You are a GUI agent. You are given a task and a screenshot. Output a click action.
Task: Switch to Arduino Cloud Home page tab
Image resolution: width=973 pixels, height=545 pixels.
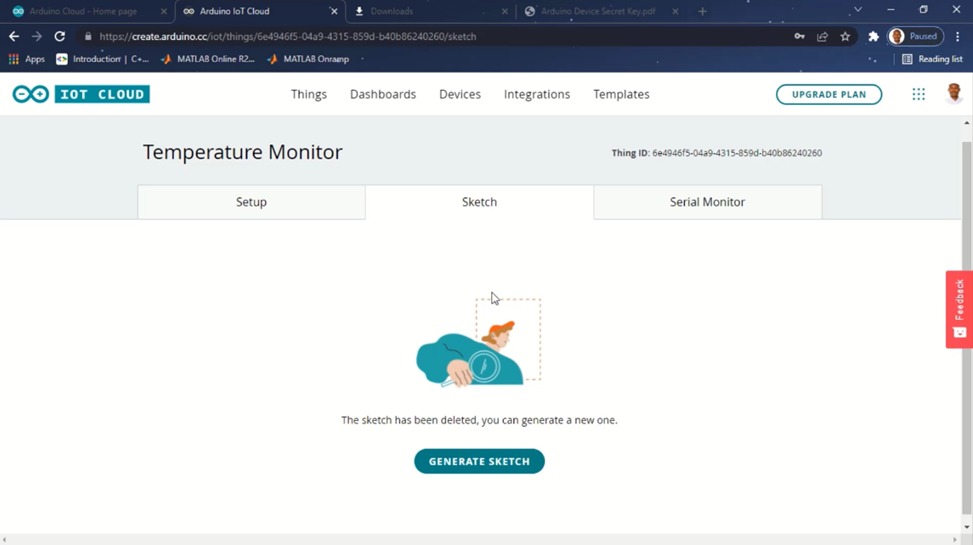click(x=83, y=11)
